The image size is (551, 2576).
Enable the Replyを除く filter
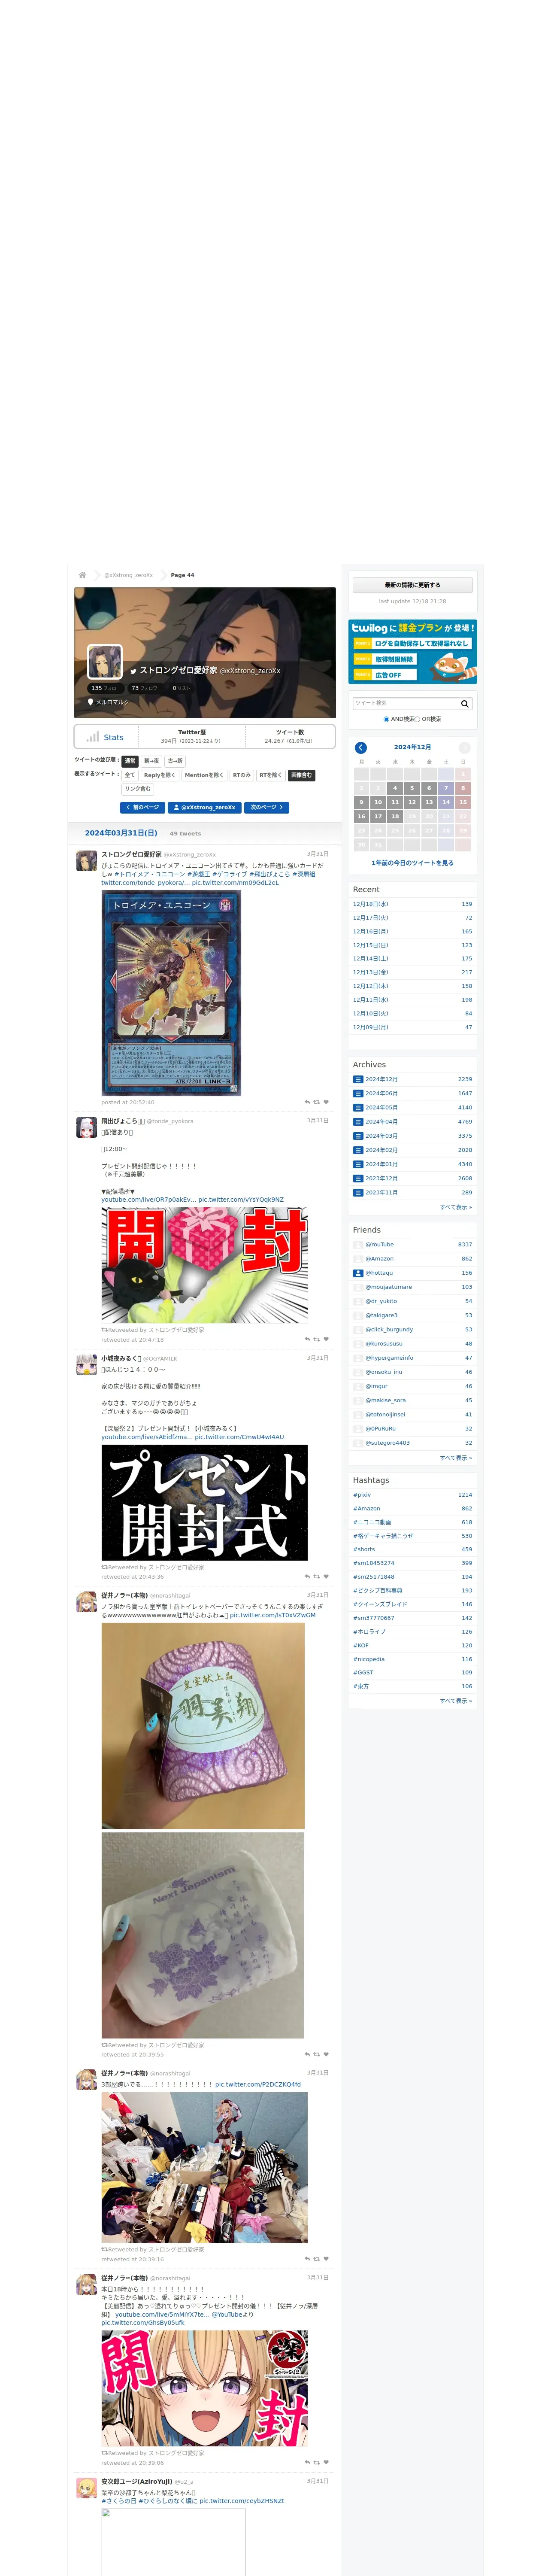(159, 775)
